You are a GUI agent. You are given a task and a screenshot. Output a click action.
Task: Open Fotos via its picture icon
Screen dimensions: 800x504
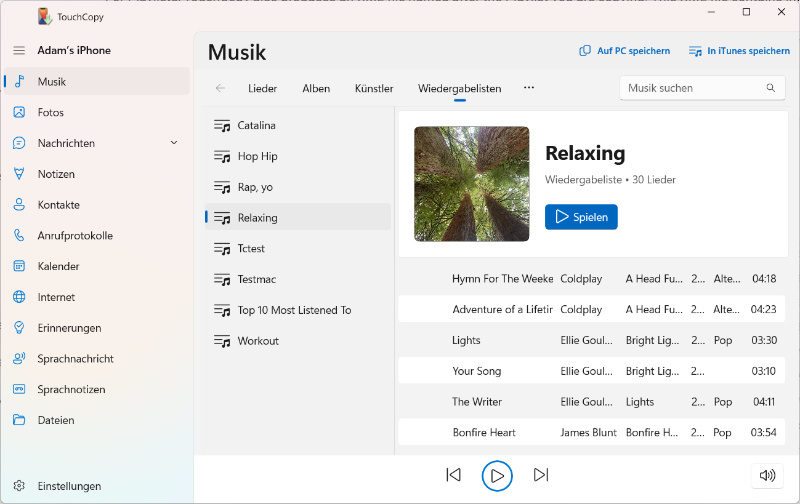pyautogui.click(x=19, y=112)
